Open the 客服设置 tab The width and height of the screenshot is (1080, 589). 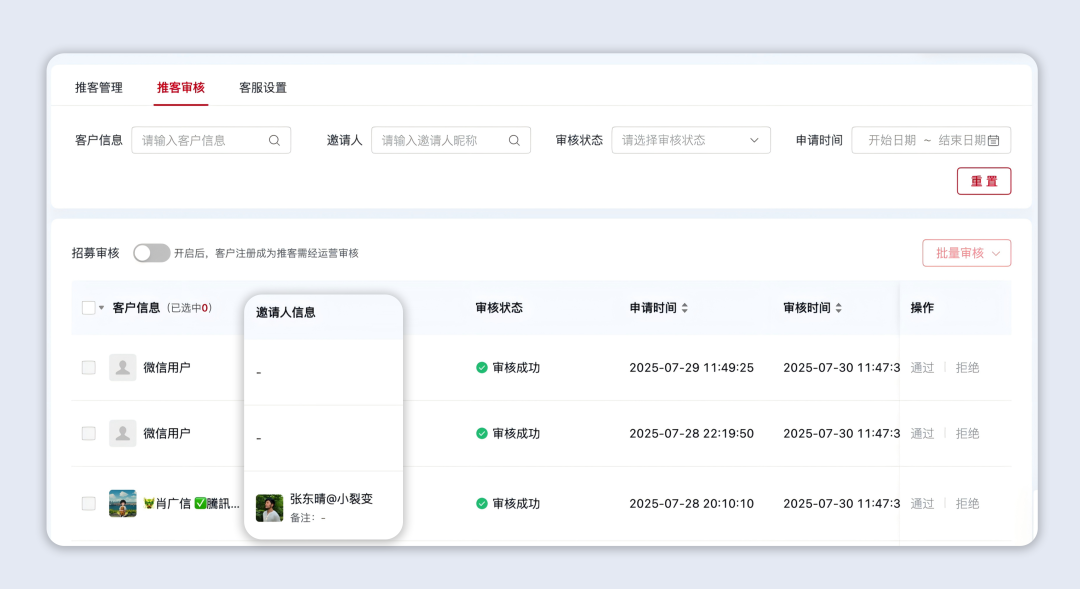point(262,88)
